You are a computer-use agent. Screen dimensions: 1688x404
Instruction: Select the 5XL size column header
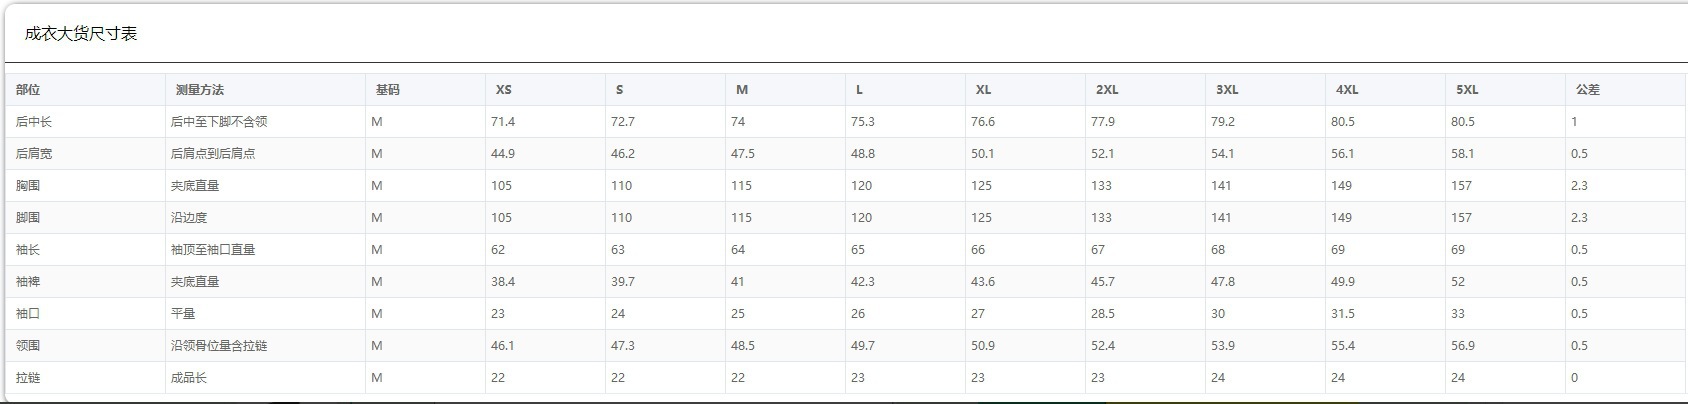(x=1467, y=90)
